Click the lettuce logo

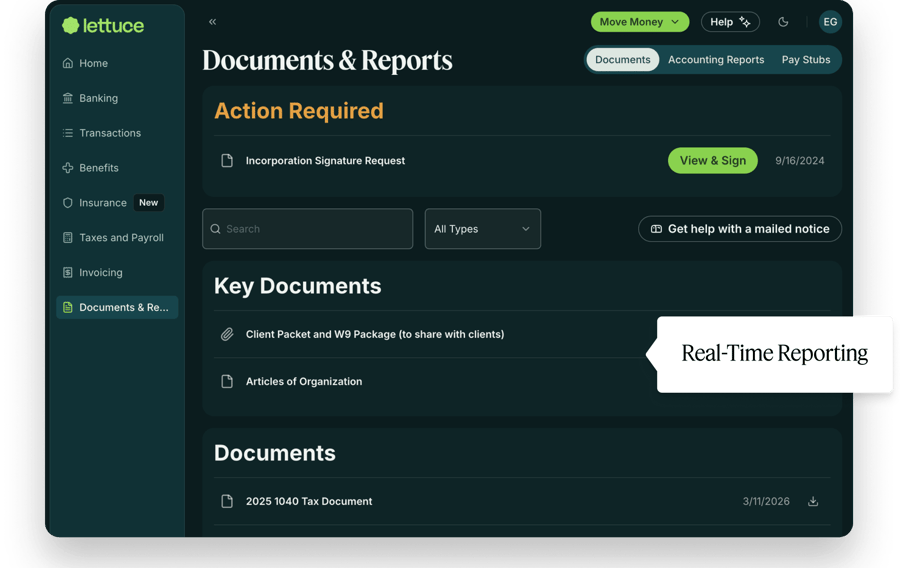(x=103, y=25)
